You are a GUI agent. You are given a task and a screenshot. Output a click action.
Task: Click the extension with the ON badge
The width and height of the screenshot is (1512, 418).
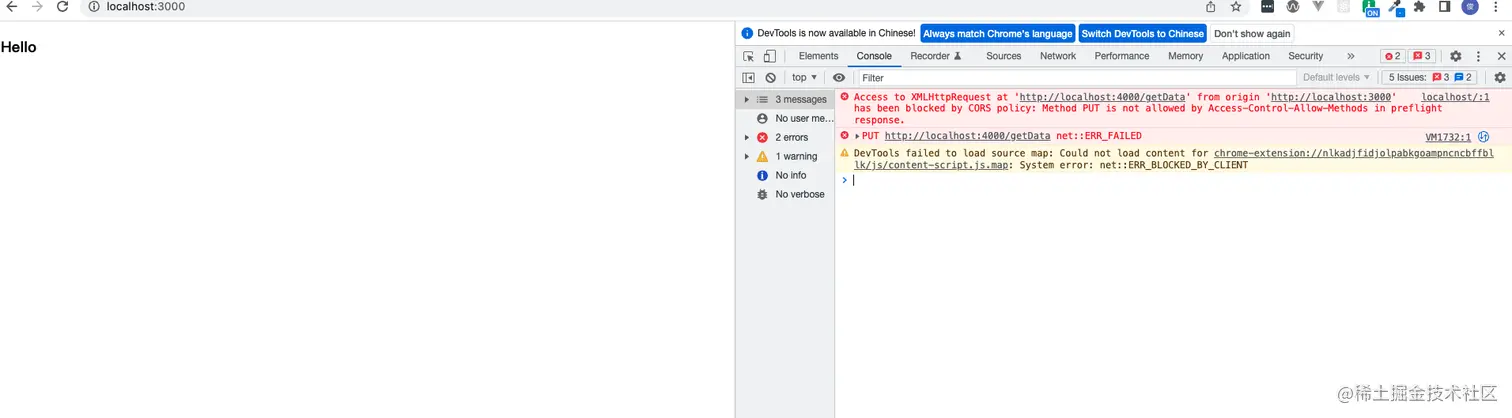click(x=1371, y=8)
